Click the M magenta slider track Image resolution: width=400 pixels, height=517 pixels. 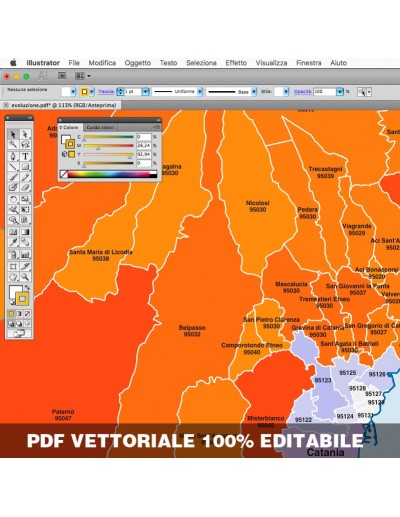coord(108,145)
